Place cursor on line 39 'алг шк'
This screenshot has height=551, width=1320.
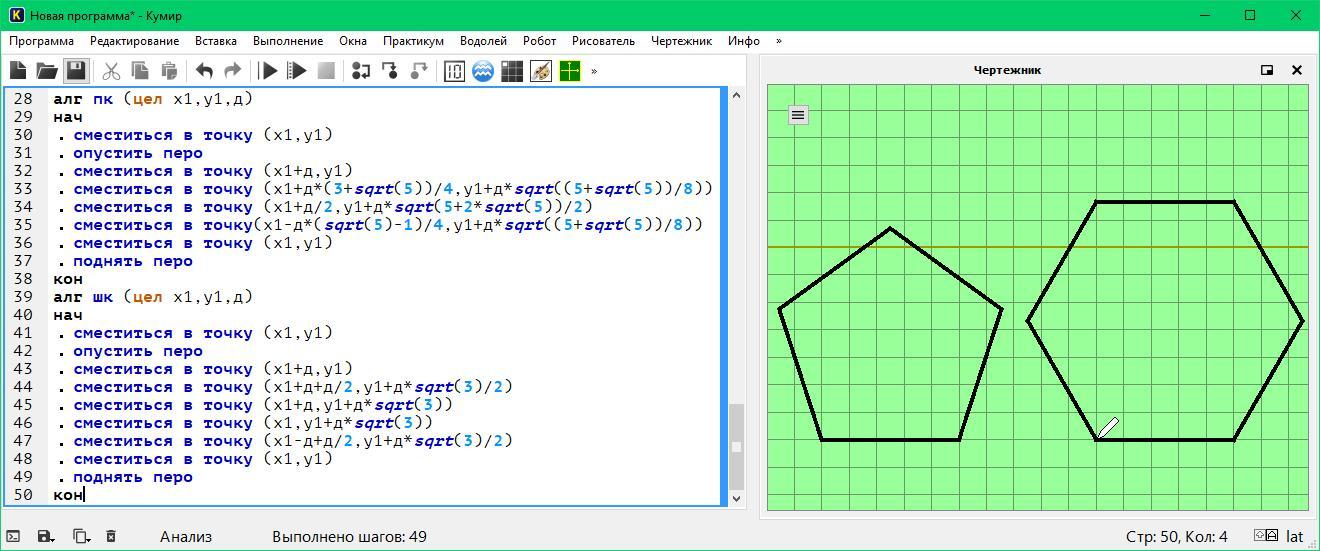pyautogui.click(x=153, y=297)
